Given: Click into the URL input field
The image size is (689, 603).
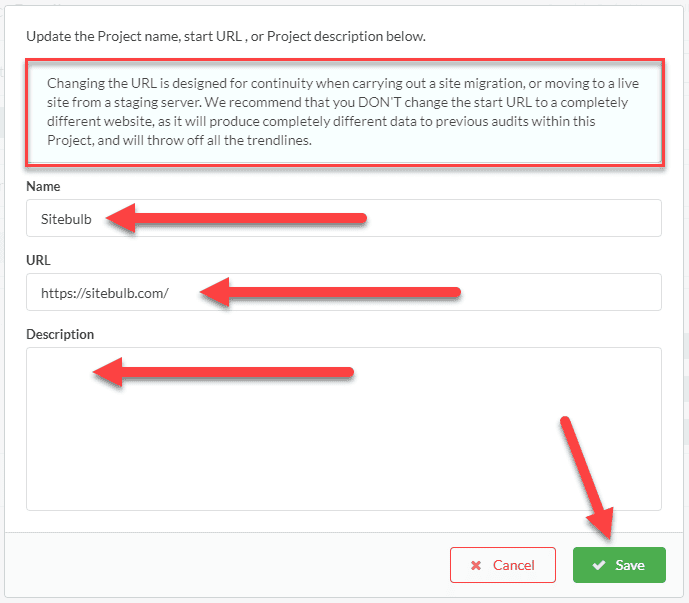Looking at the screenshot, I should 344,292.
